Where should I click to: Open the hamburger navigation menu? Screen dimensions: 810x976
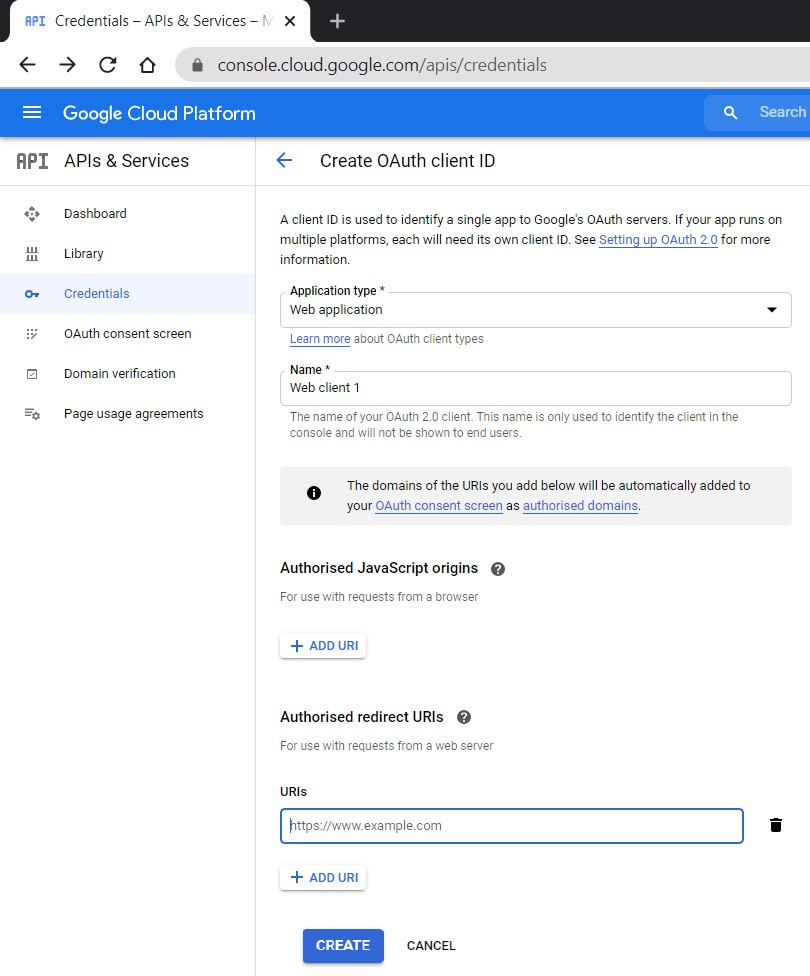click(32, 113)
